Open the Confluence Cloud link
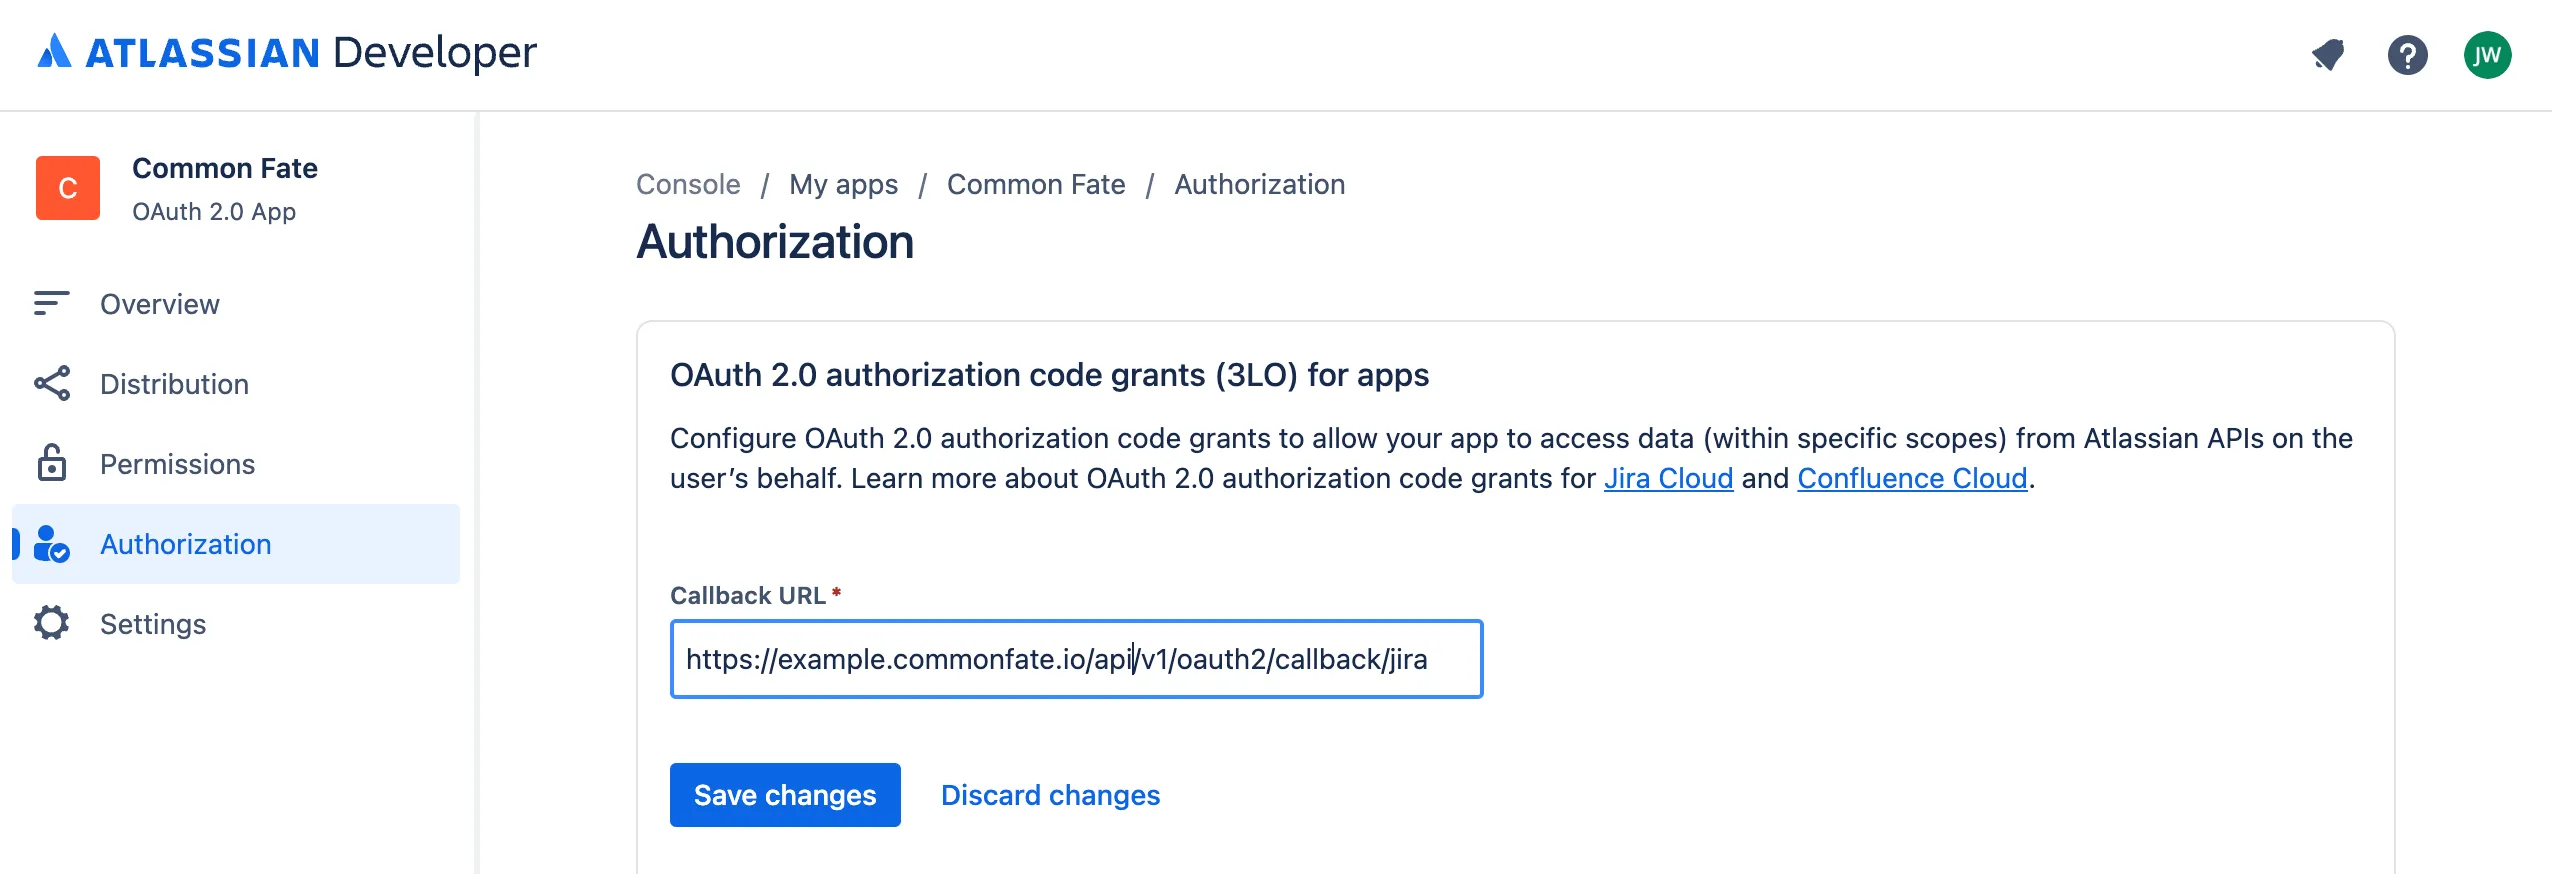Viewport: 2552px width, 874px height. (1912, 478)
